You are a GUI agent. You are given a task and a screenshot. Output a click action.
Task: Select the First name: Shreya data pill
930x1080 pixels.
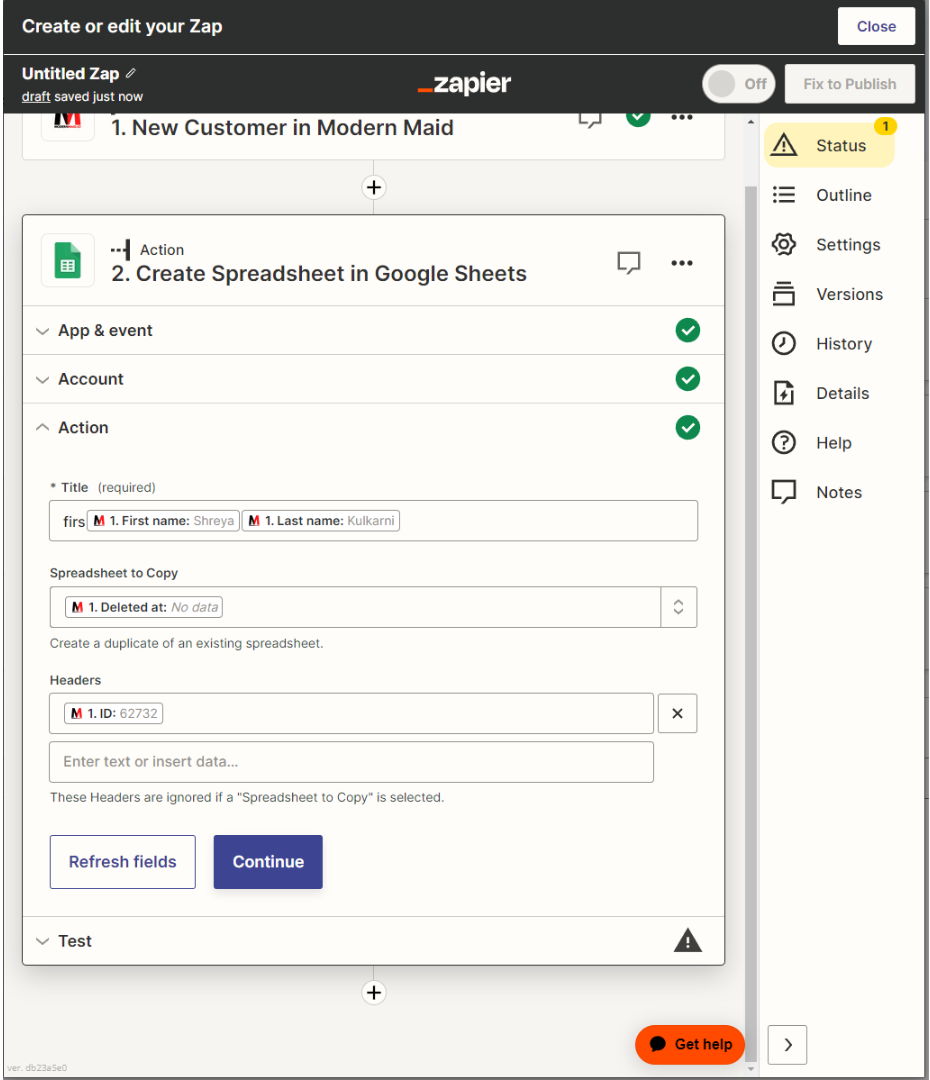pyautogui.click(x=163, y=521)
